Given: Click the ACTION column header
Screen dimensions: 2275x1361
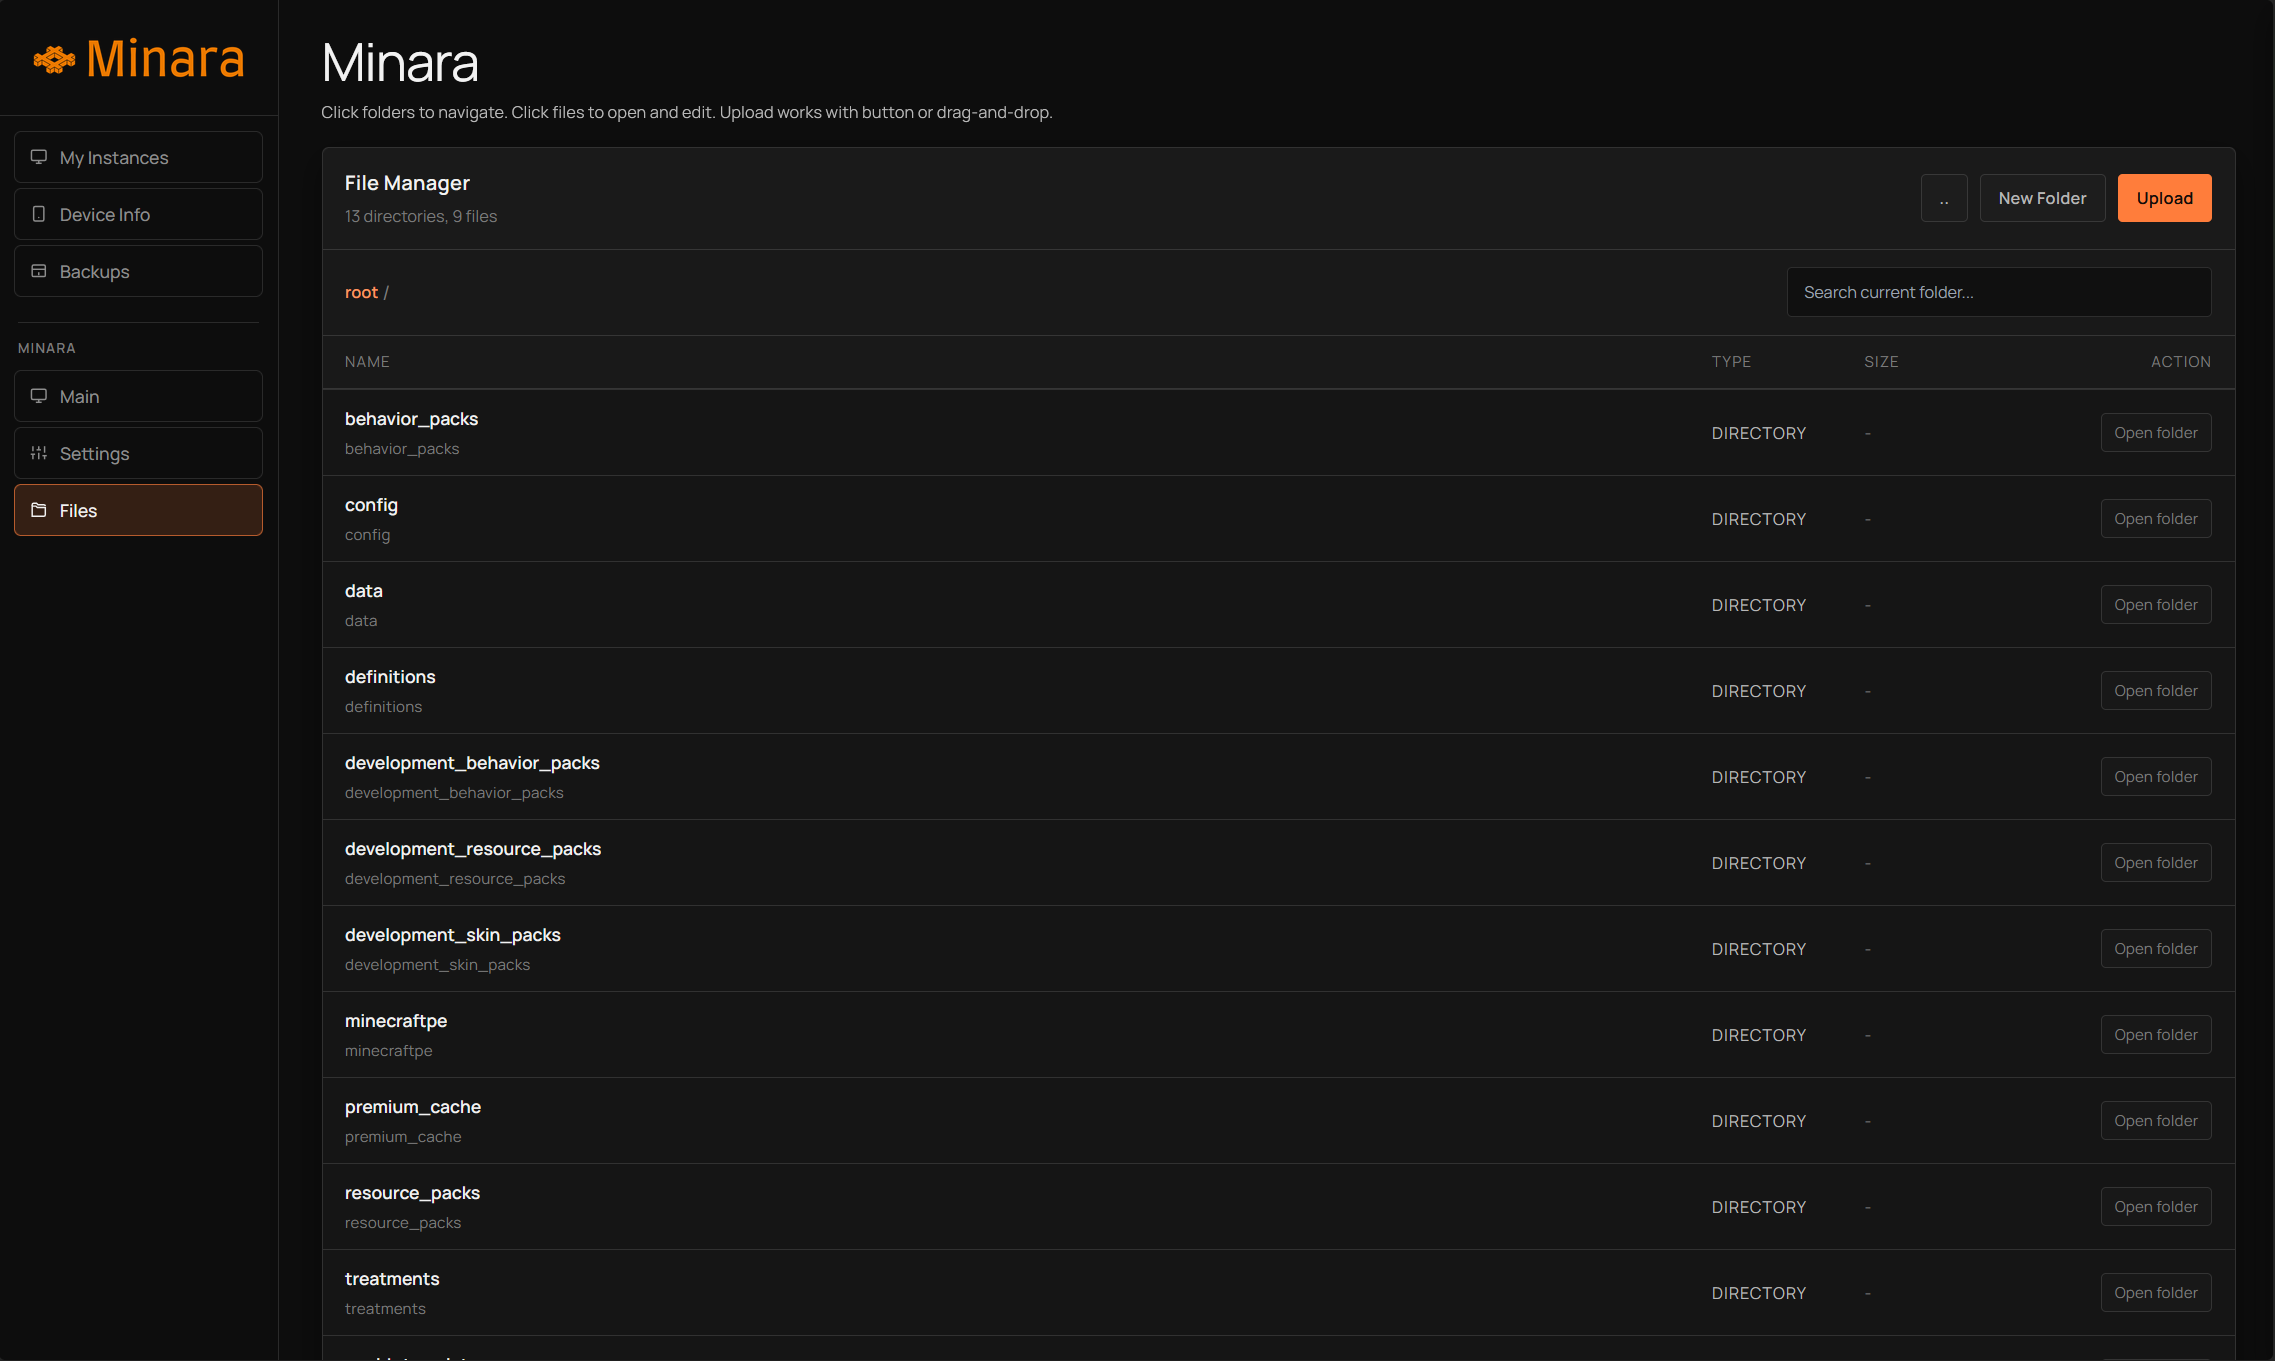Looking at the screenshot, I should coord(2181,362).
